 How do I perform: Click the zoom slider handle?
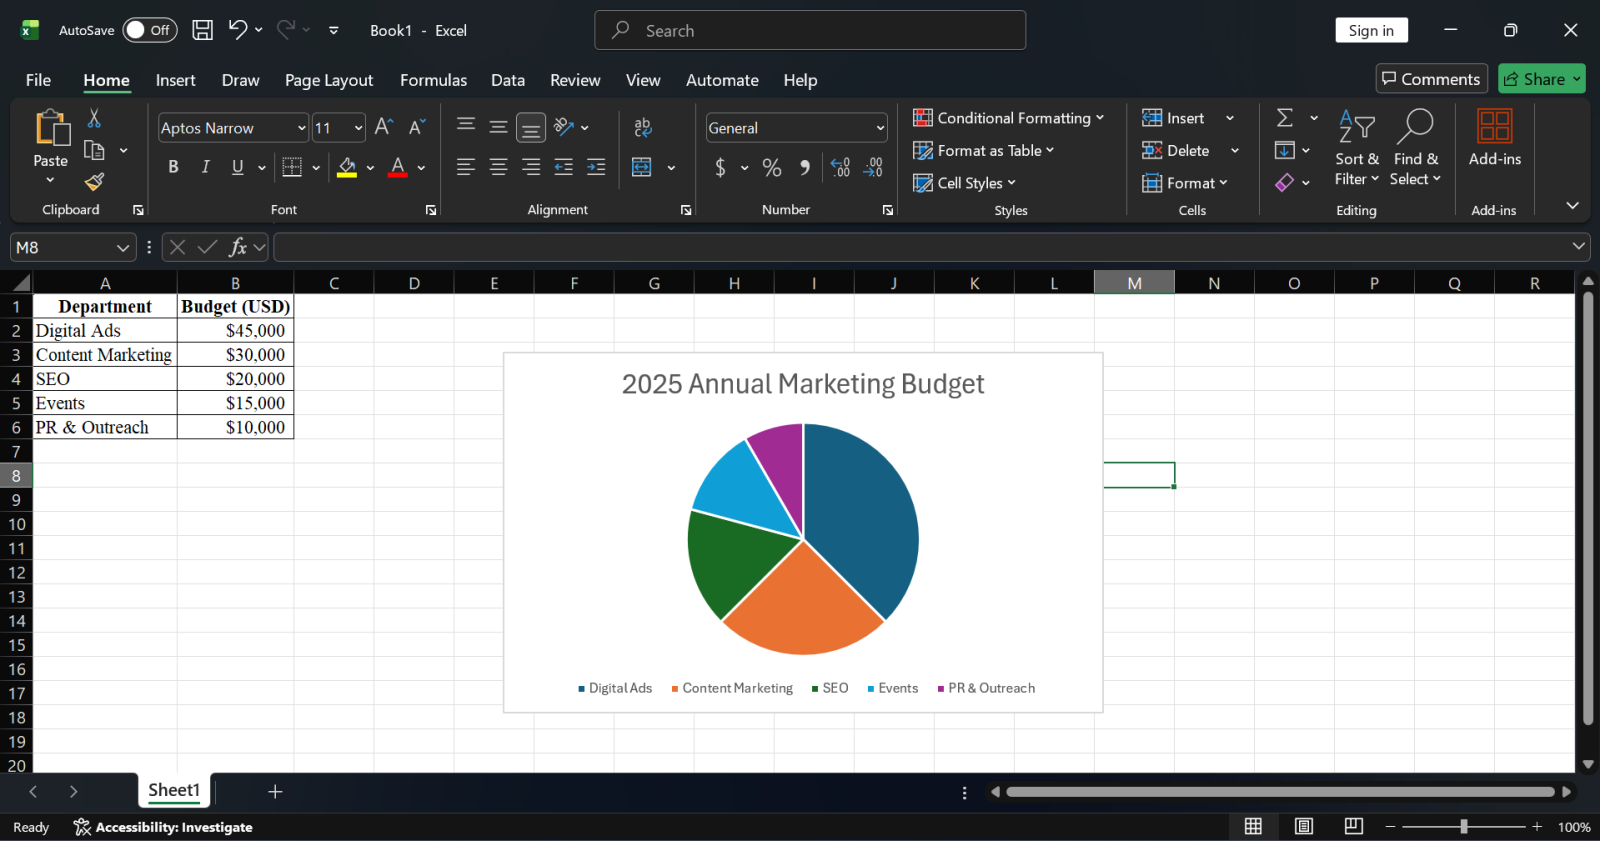pos(1464,826)
